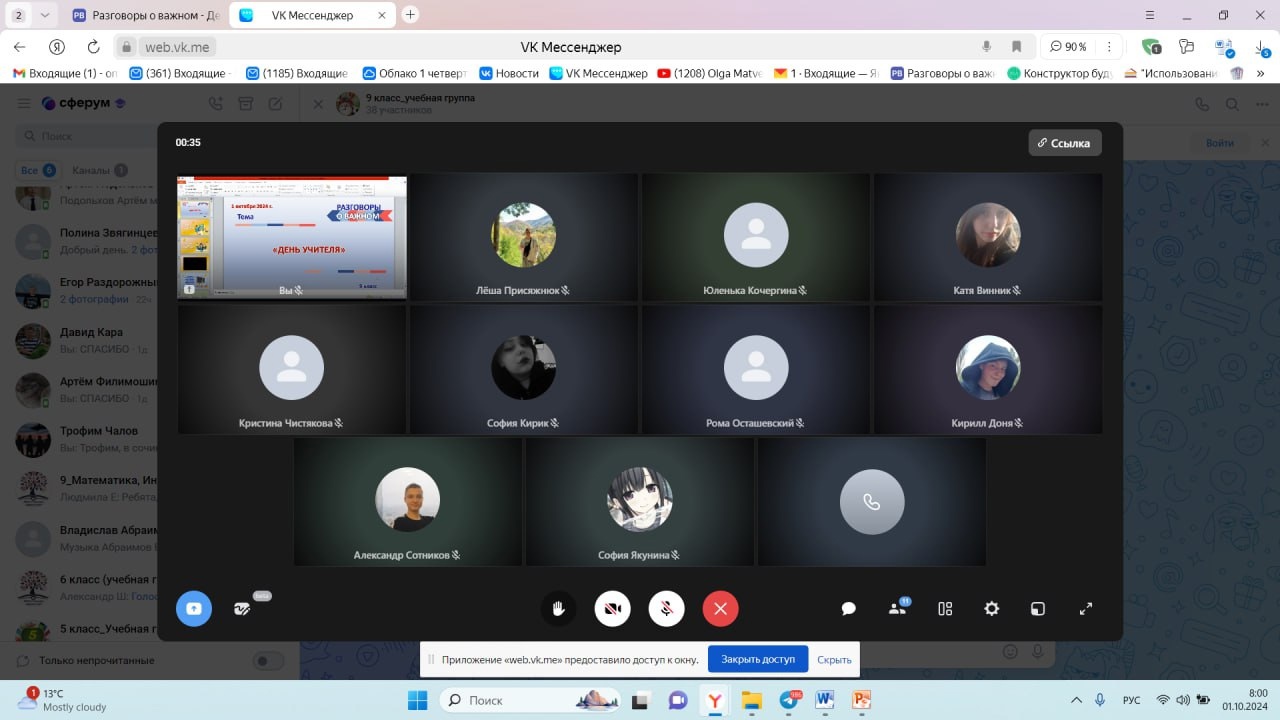
Task: Open Telegram from the taskbar
Action: 788,700
